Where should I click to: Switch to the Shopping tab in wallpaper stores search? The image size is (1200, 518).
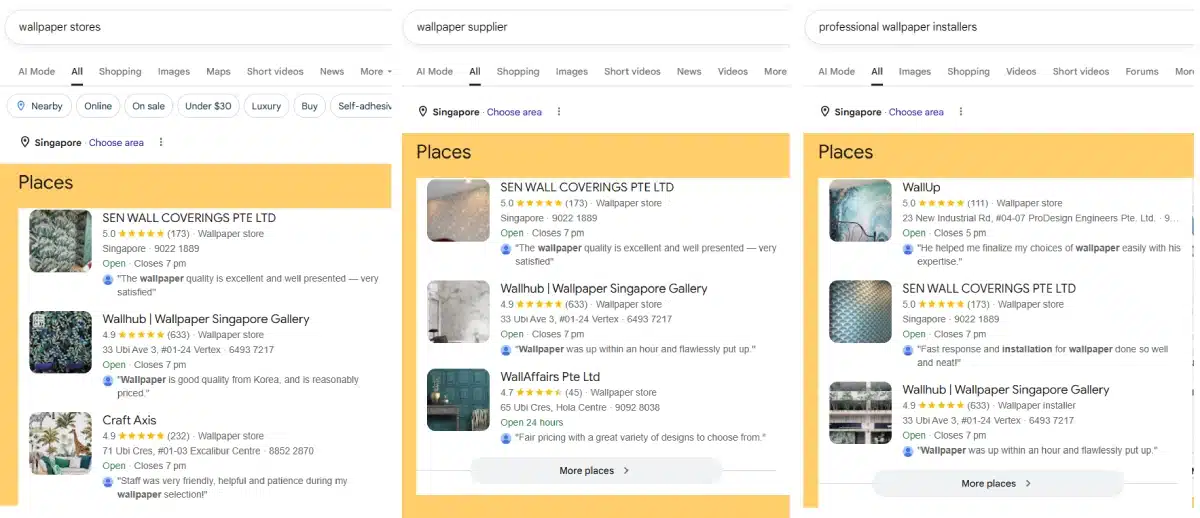120,72
